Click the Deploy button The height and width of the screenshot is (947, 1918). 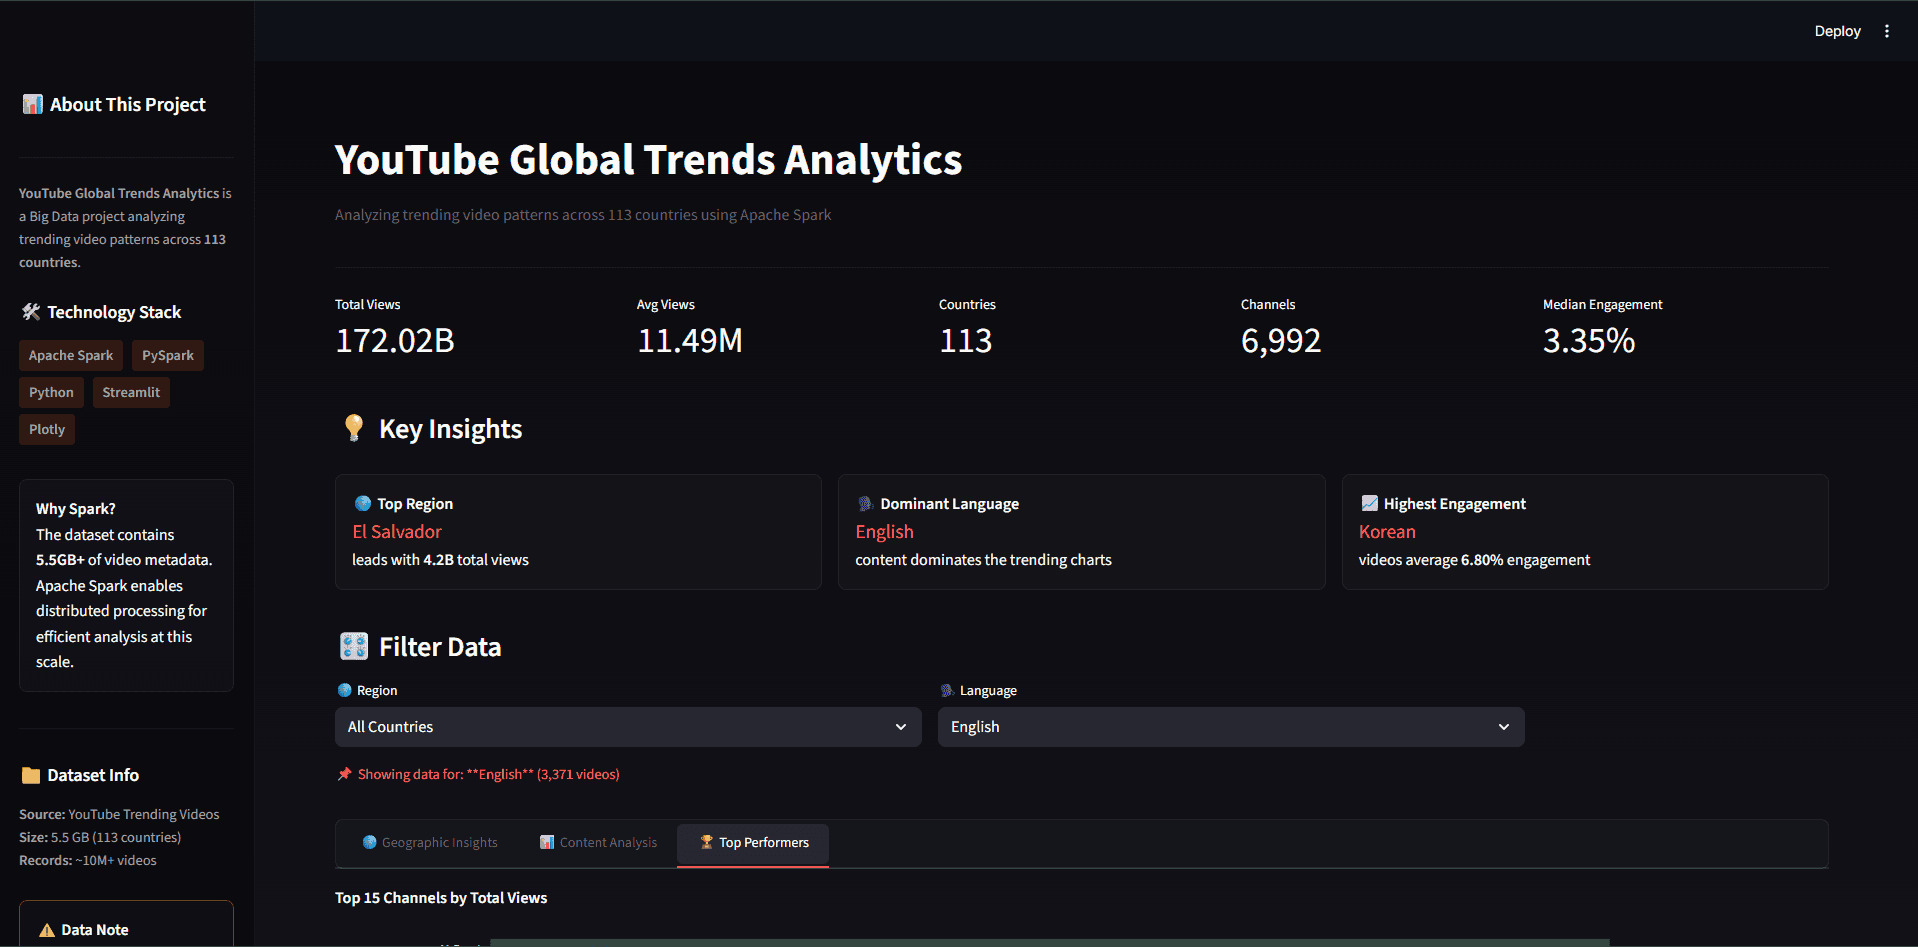pos(1836,30)
